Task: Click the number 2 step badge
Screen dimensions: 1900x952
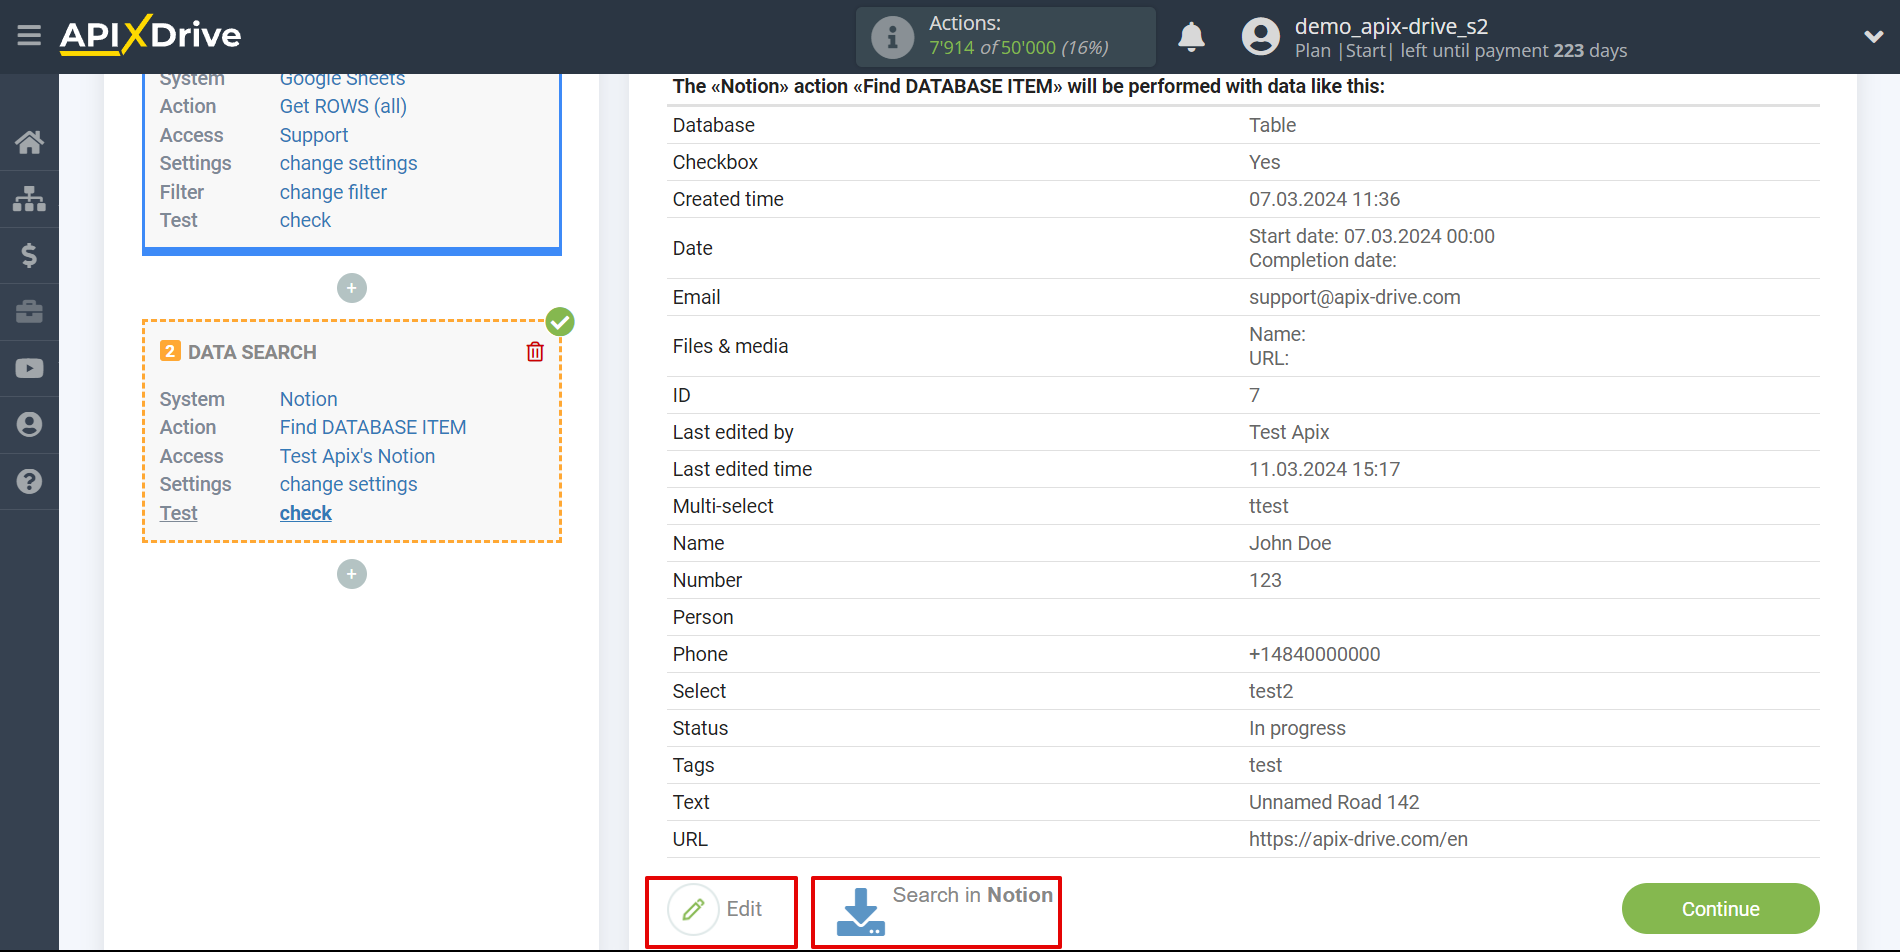Action: coord(170,351)
